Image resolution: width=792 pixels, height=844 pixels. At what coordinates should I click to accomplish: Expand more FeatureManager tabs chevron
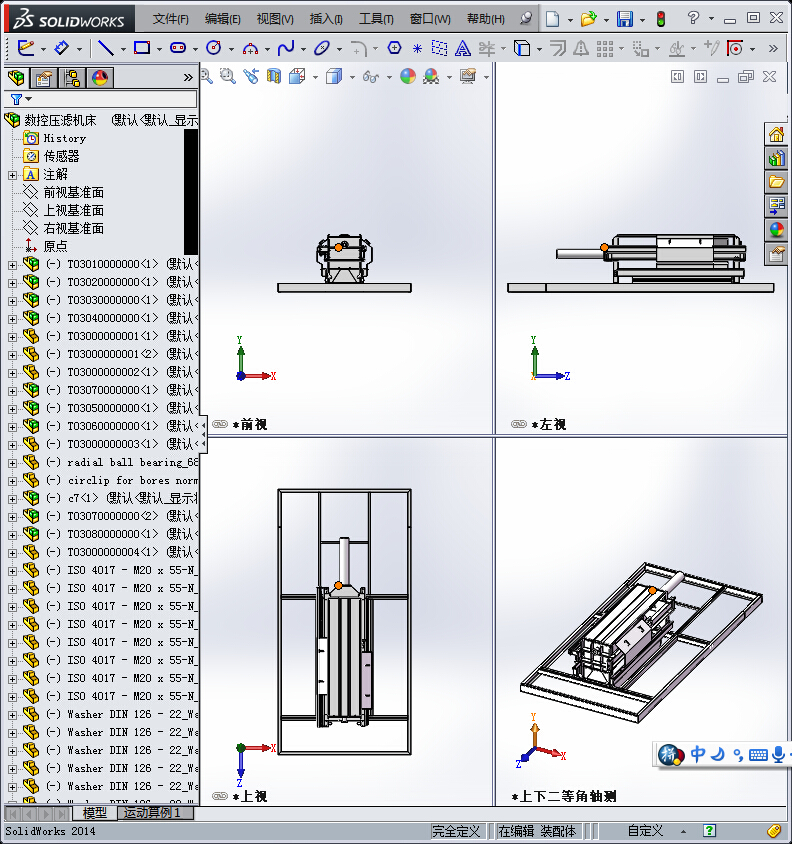coord(188,78)
